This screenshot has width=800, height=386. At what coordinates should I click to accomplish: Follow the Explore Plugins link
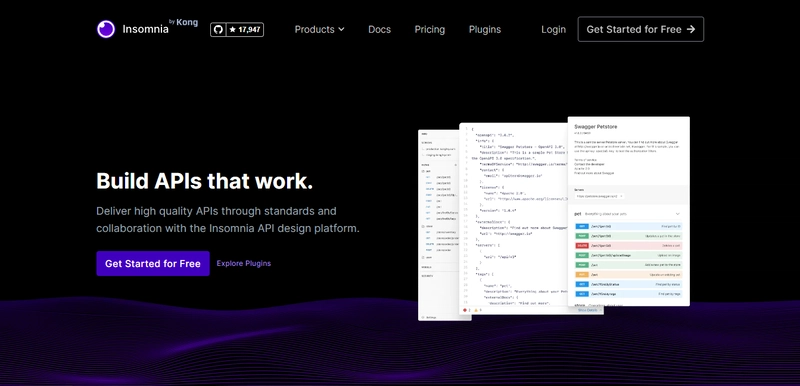tap(244, 264)
